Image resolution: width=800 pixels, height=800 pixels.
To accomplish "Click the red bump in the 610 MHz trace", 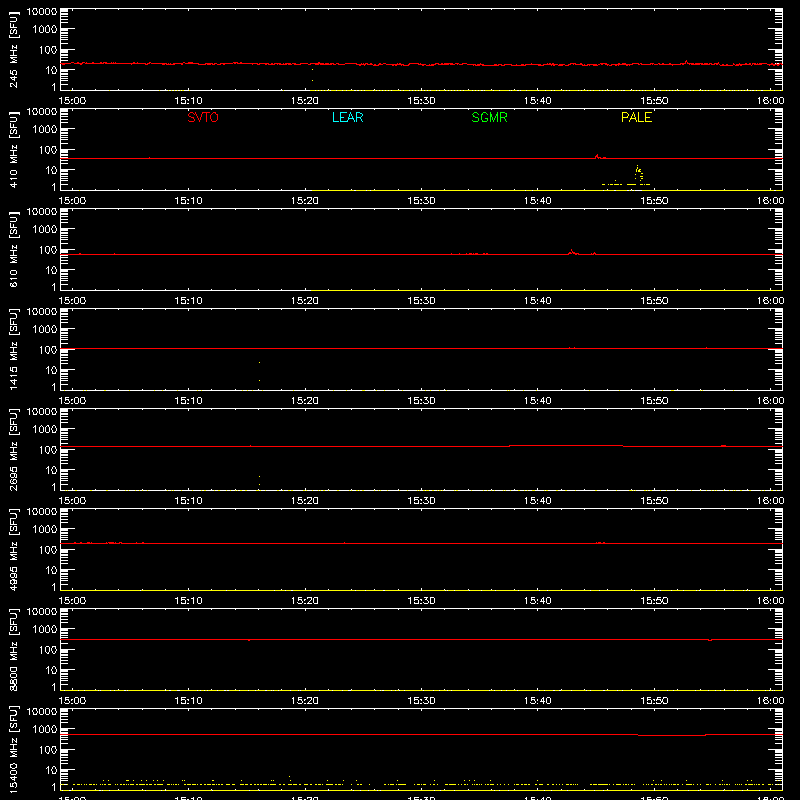I will (572, 252).
